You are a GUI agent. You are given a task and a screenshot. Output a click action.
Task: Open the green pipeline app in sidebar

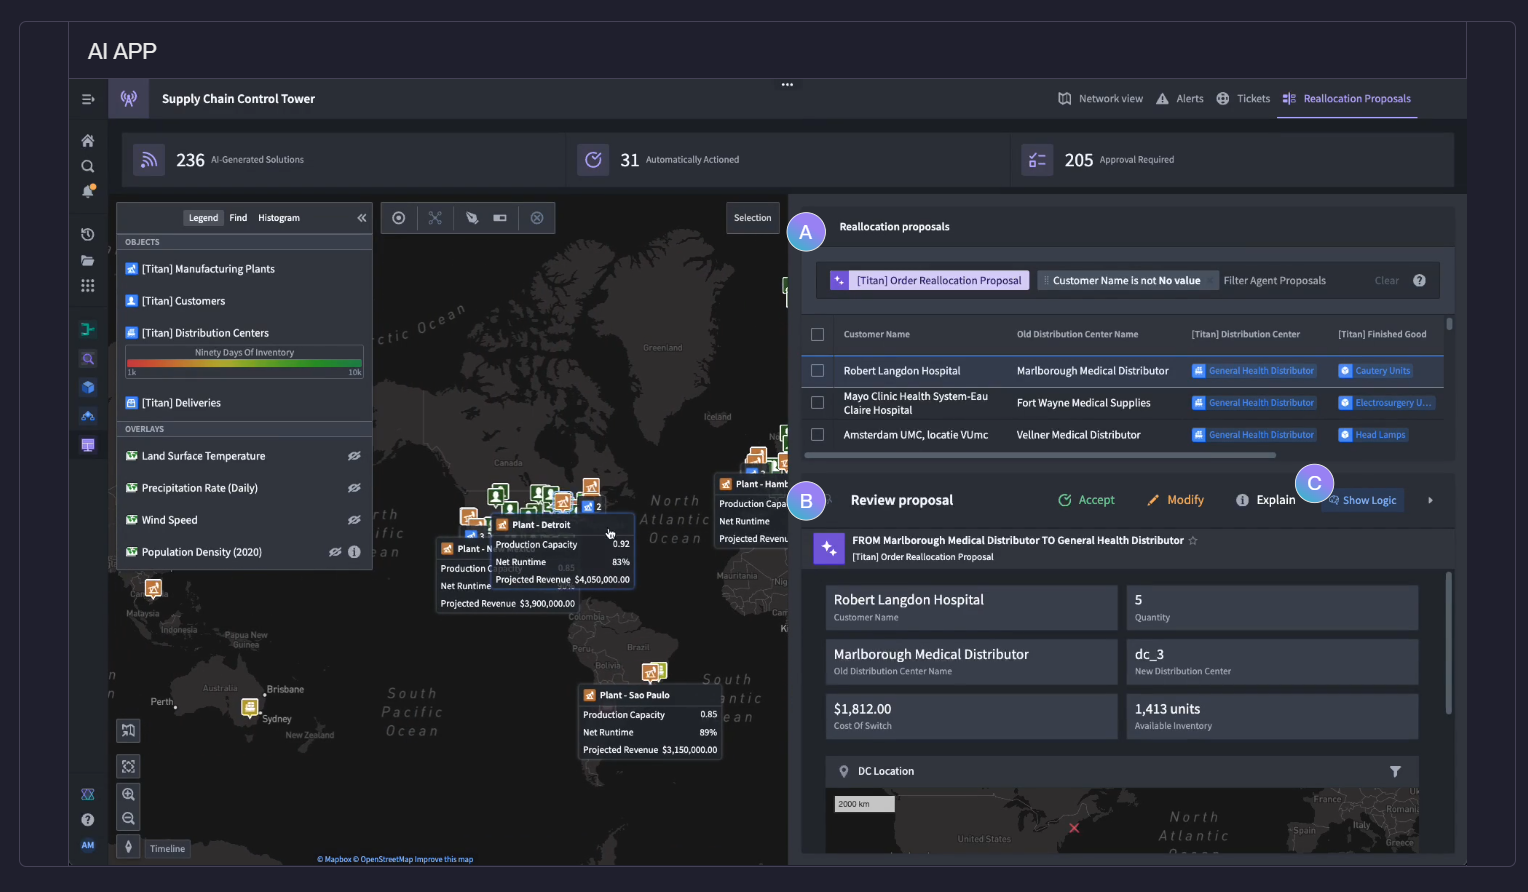(x=88, y=329)
